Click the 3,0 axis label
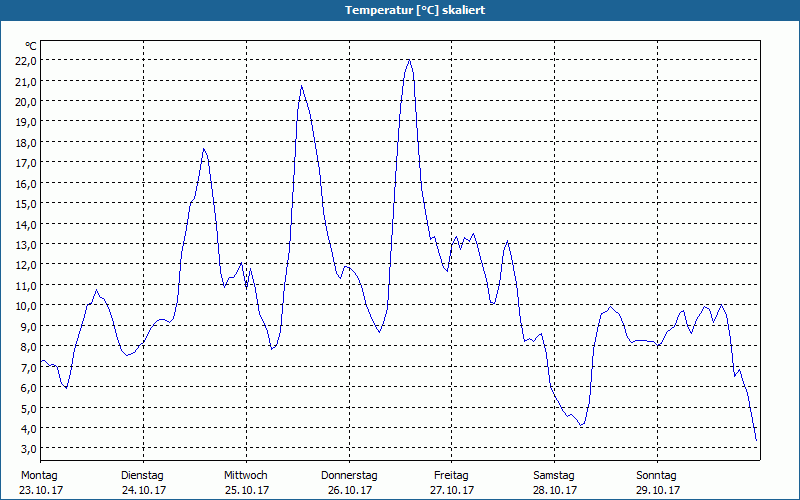This screenshot has height=500, width=800. pos(29,448)
